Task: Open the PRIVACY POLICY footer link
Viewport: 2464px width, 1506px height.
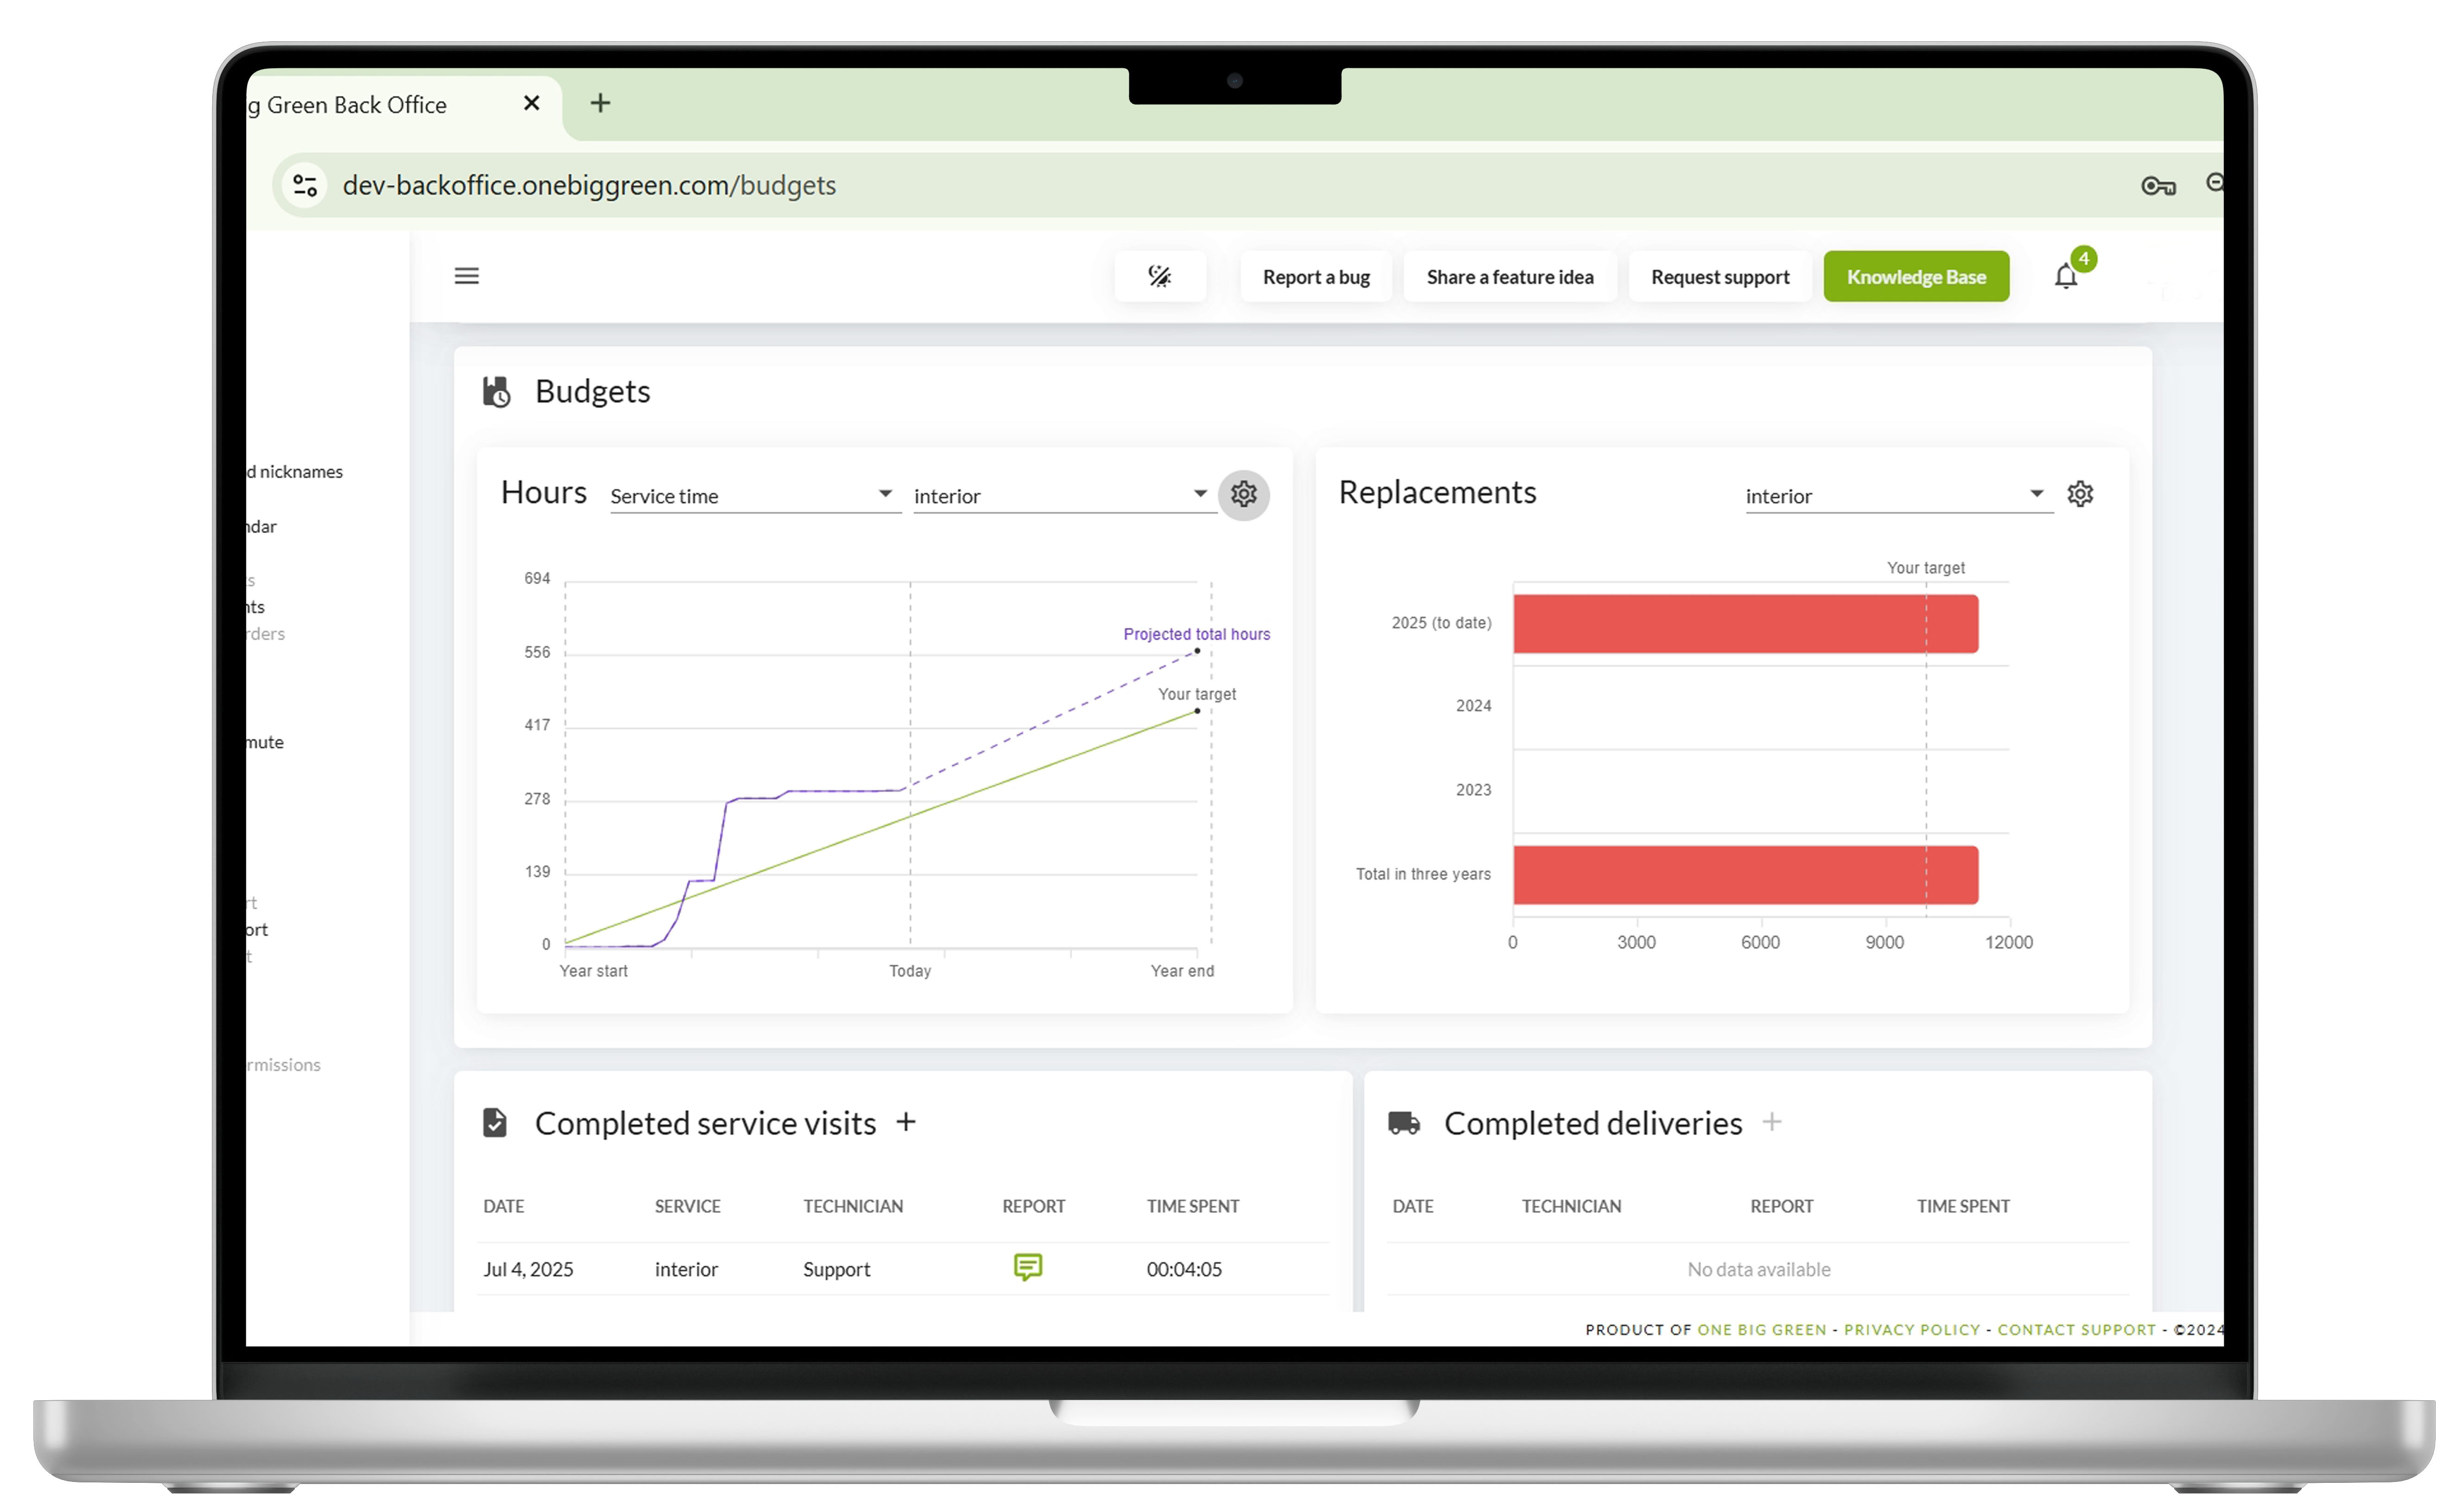Action: pos(1912,1329)
